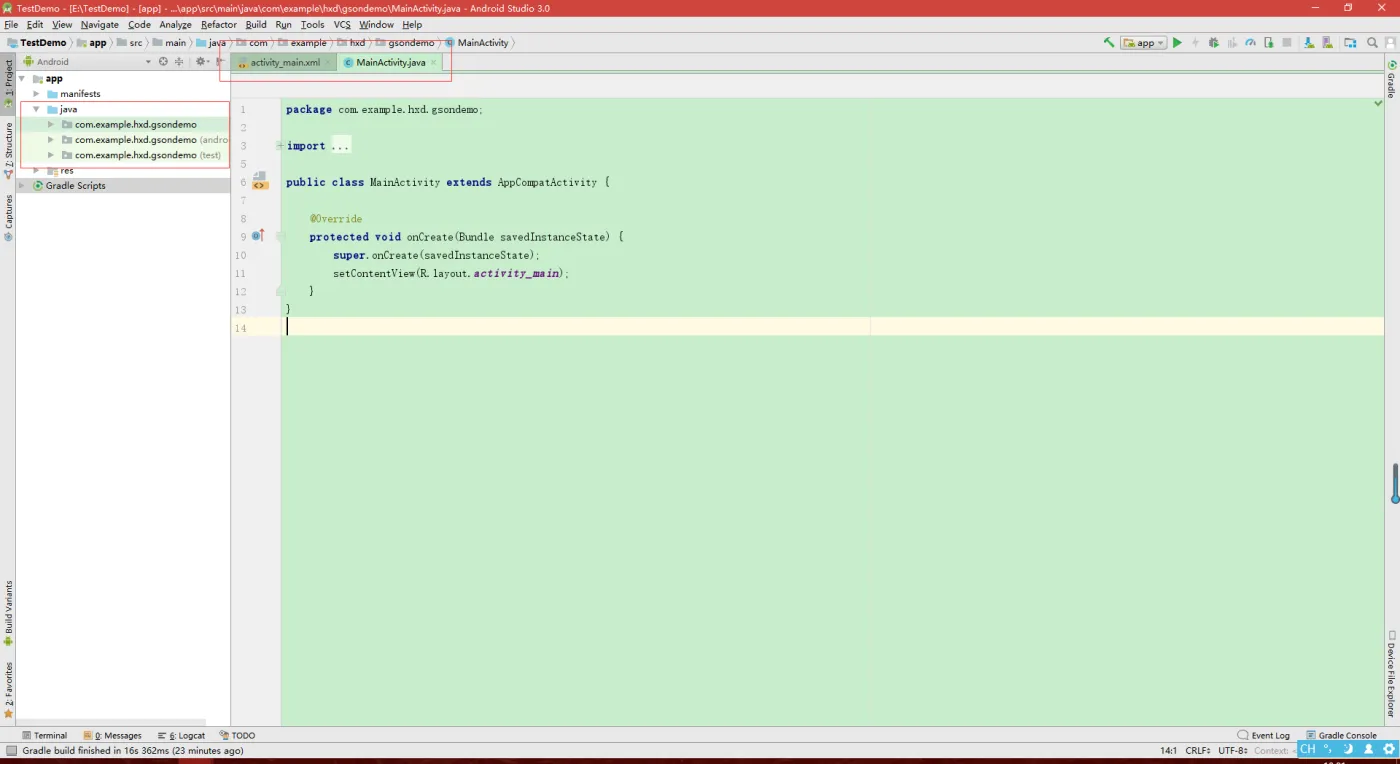Collapse the app module tree node
The width and height of the screenshot is (1400, 764).
[22, 78]
